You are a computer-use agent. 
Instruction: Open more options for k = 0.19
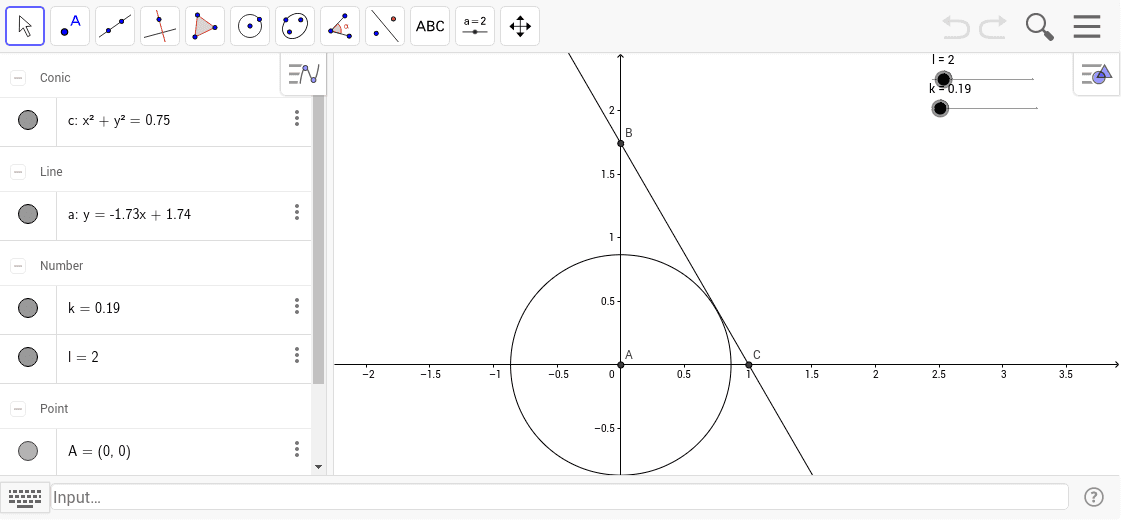(297, 307)
